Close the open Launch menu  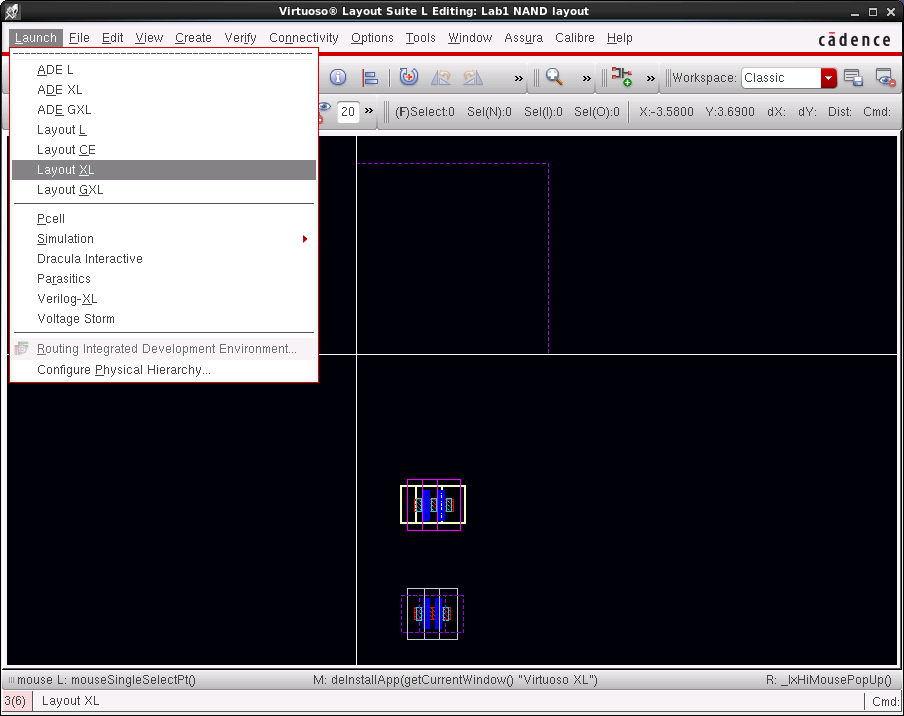coord(36,38)
